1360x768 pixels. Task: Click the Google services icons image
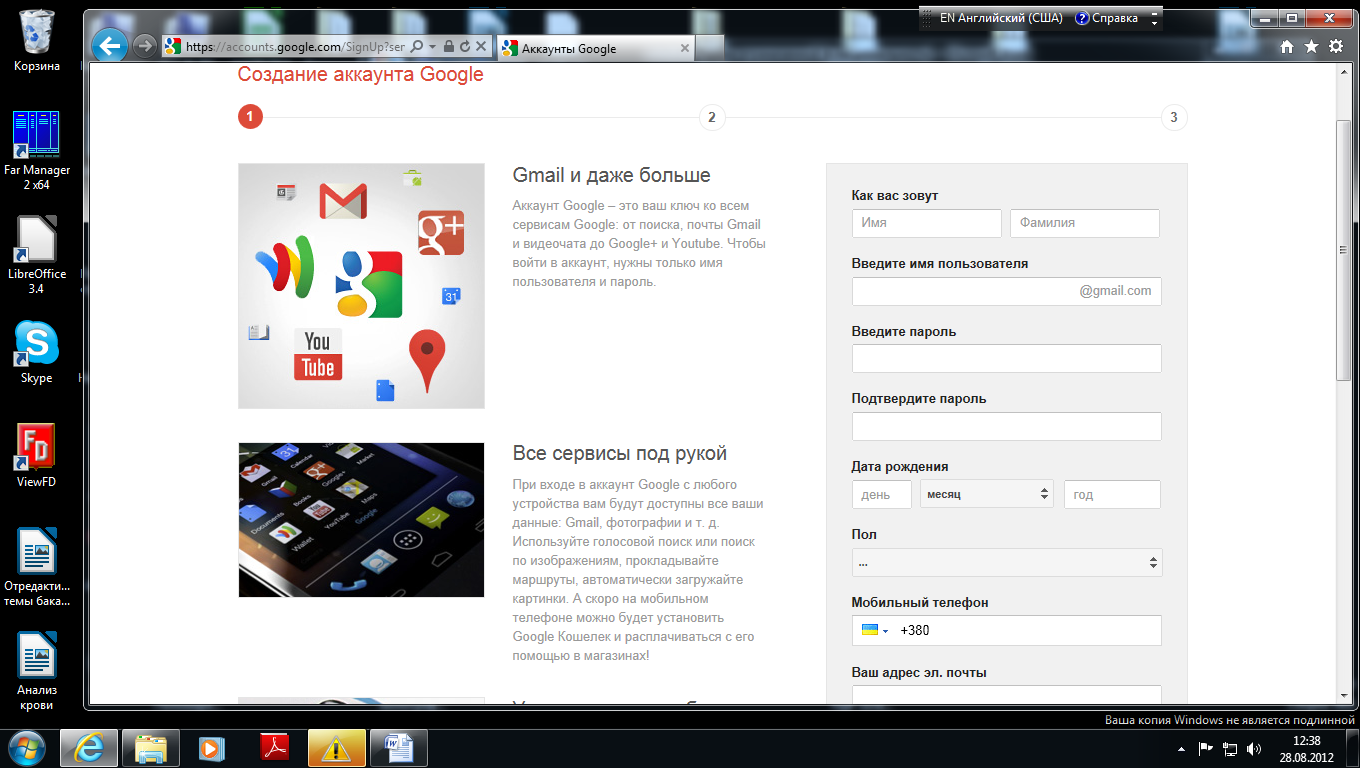pyautogui.click(x=361, y=286)
